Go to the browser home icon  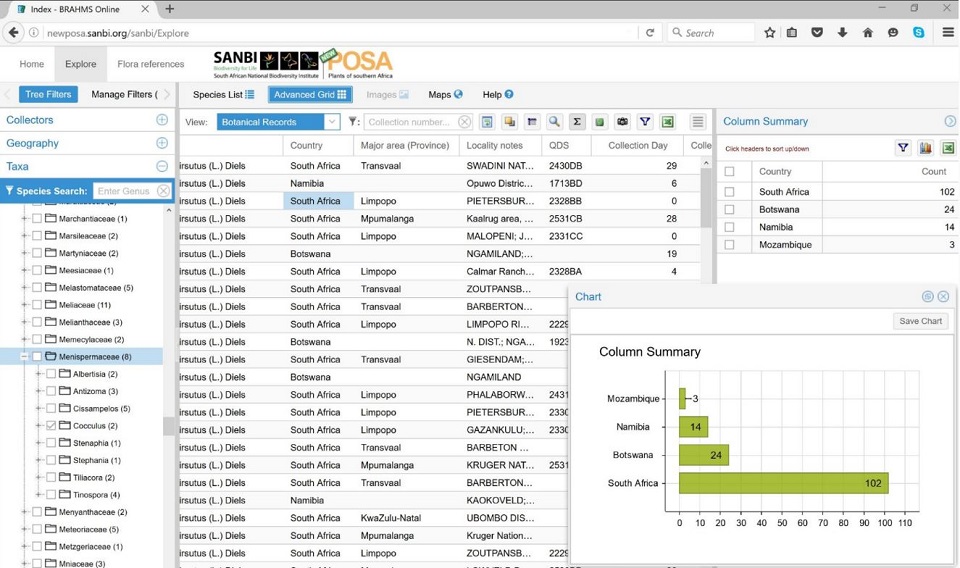click(868, 33)
